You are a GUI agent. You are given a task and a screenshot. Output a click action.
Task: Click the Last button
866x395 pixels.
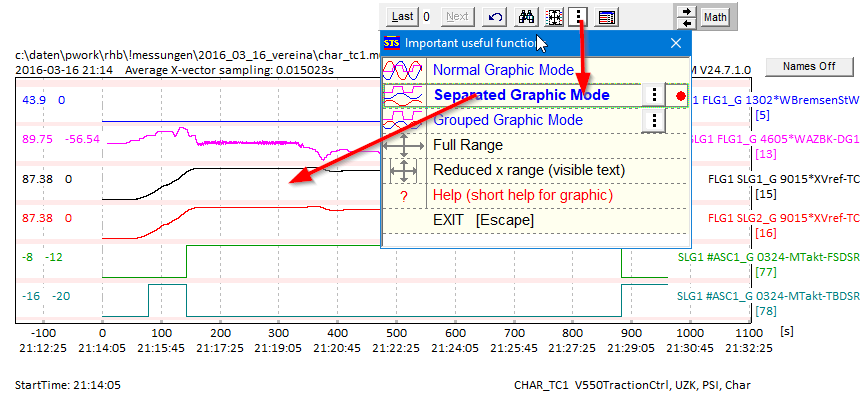tap(402, 17)
